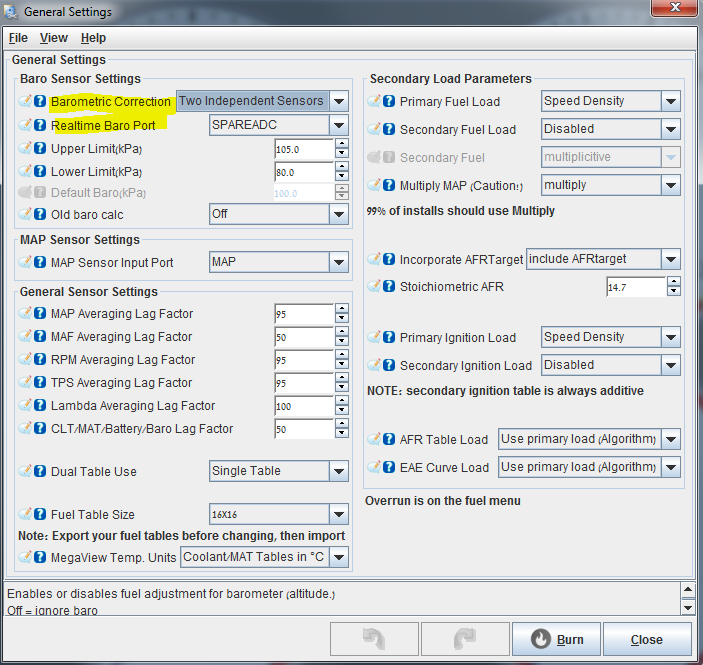Viewport: 703px width, 665px height.
Task: Open help for Secondary Fuel Load
Action: (389, 129)
